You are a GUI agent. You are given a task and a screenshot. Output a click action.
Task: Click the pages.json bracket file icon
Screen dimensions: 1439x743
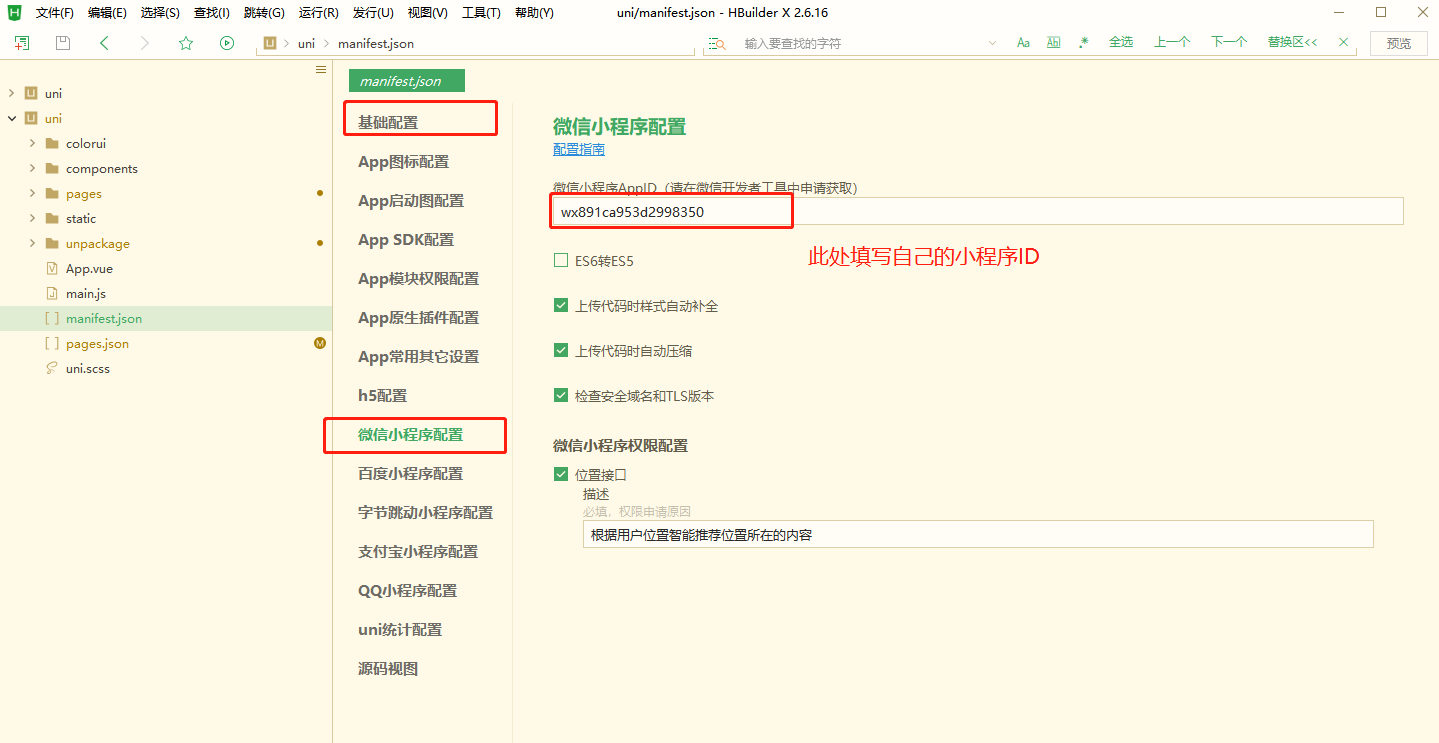pos(52,343)
